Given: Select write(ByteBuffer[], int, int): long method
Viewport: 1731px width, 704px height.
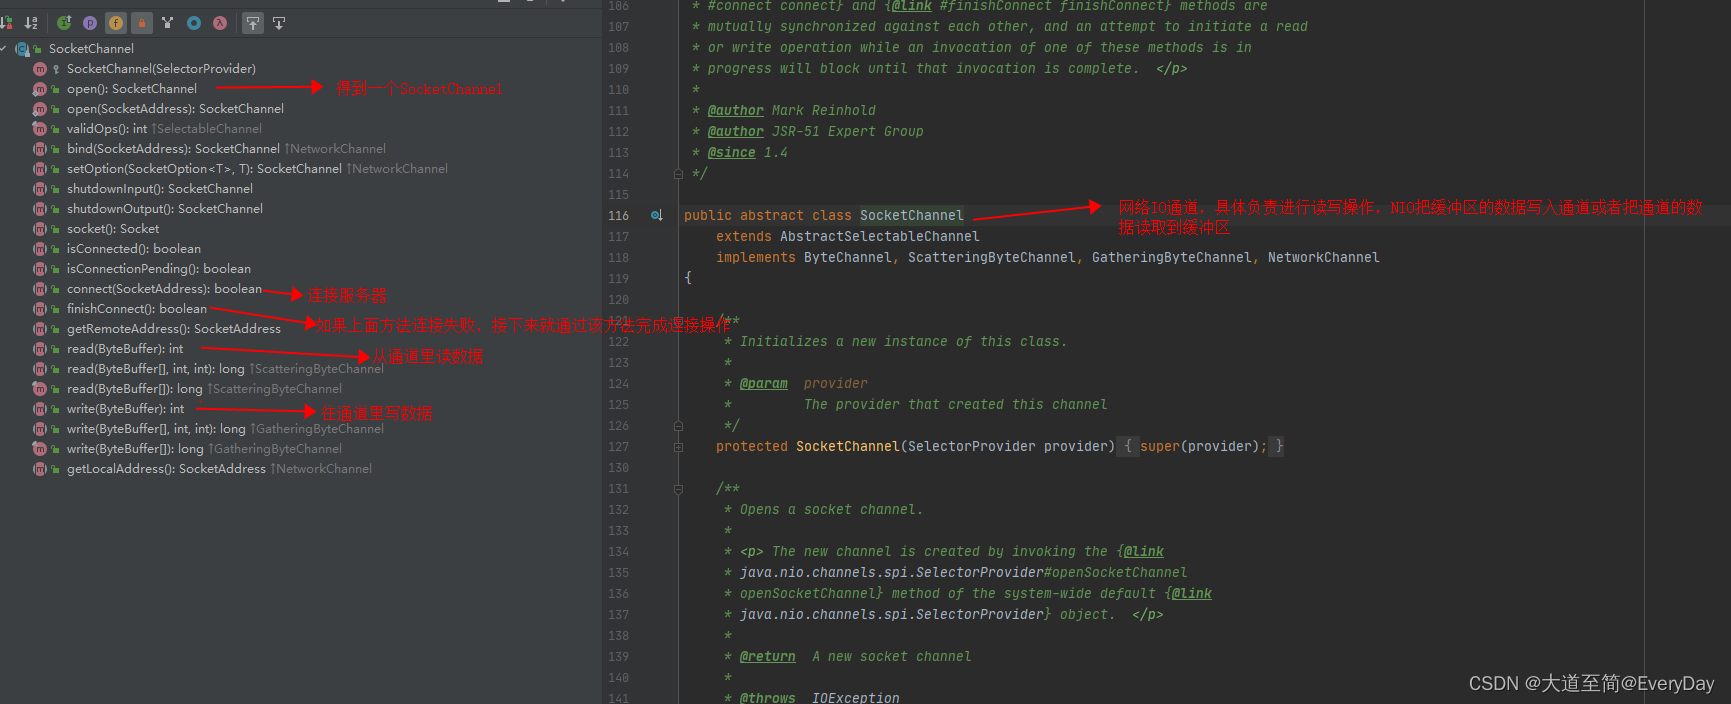Looking at the screenshot, I should 156,428.
